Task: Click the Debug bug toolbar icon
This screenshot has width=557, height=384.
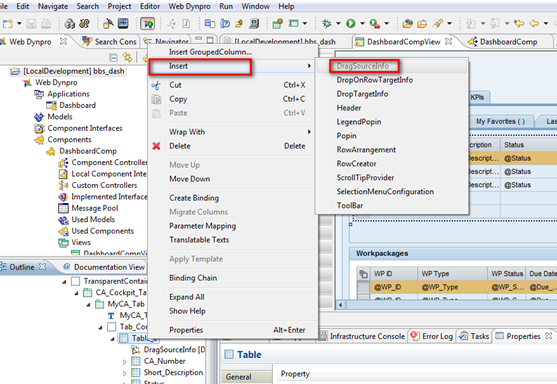Action: pyautogui.click(x=326, y=24)
